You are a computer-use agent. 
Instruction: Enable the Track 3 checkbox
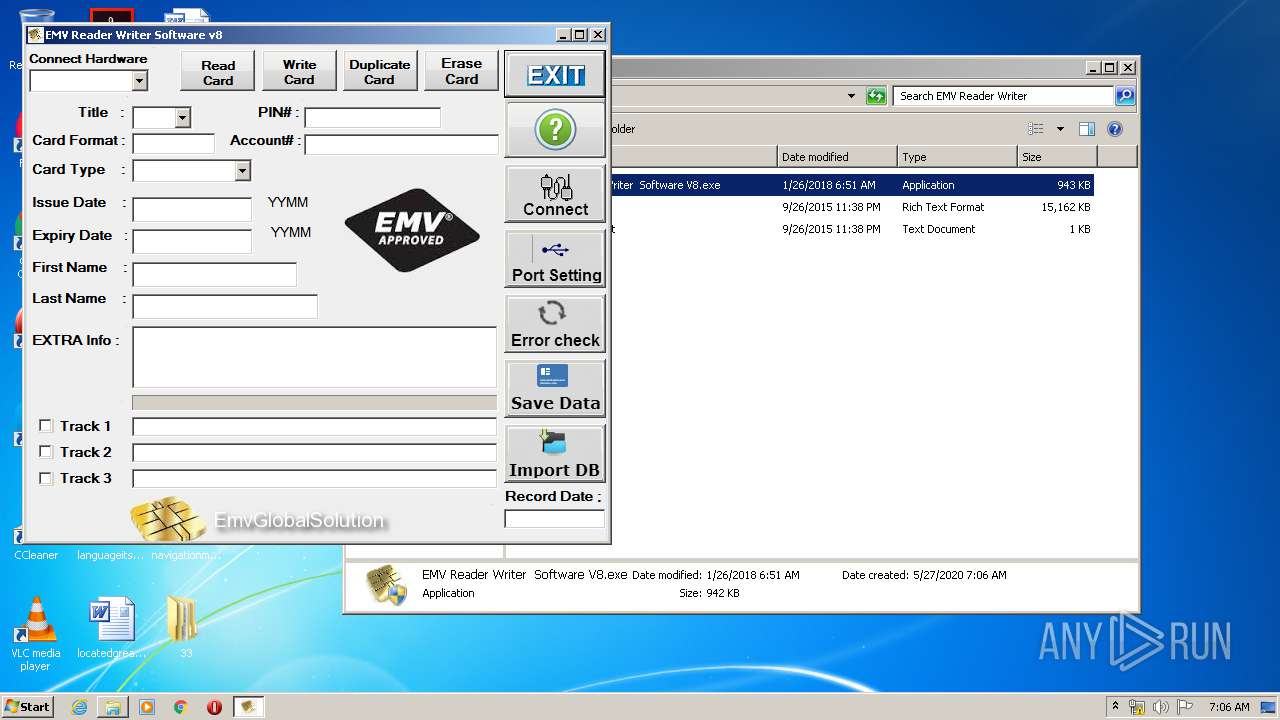click(45, 478)
